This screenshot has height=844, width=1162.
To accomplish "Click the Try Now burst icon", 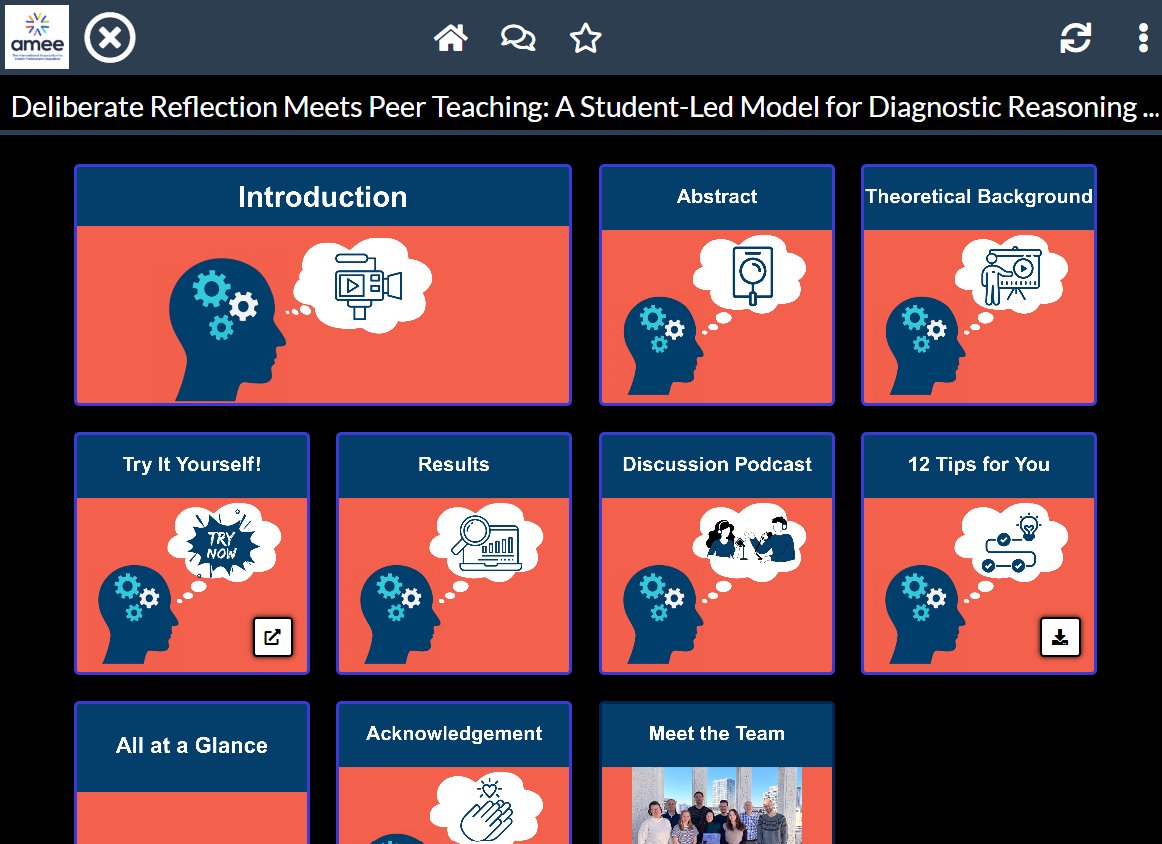I will click(222, 544).
